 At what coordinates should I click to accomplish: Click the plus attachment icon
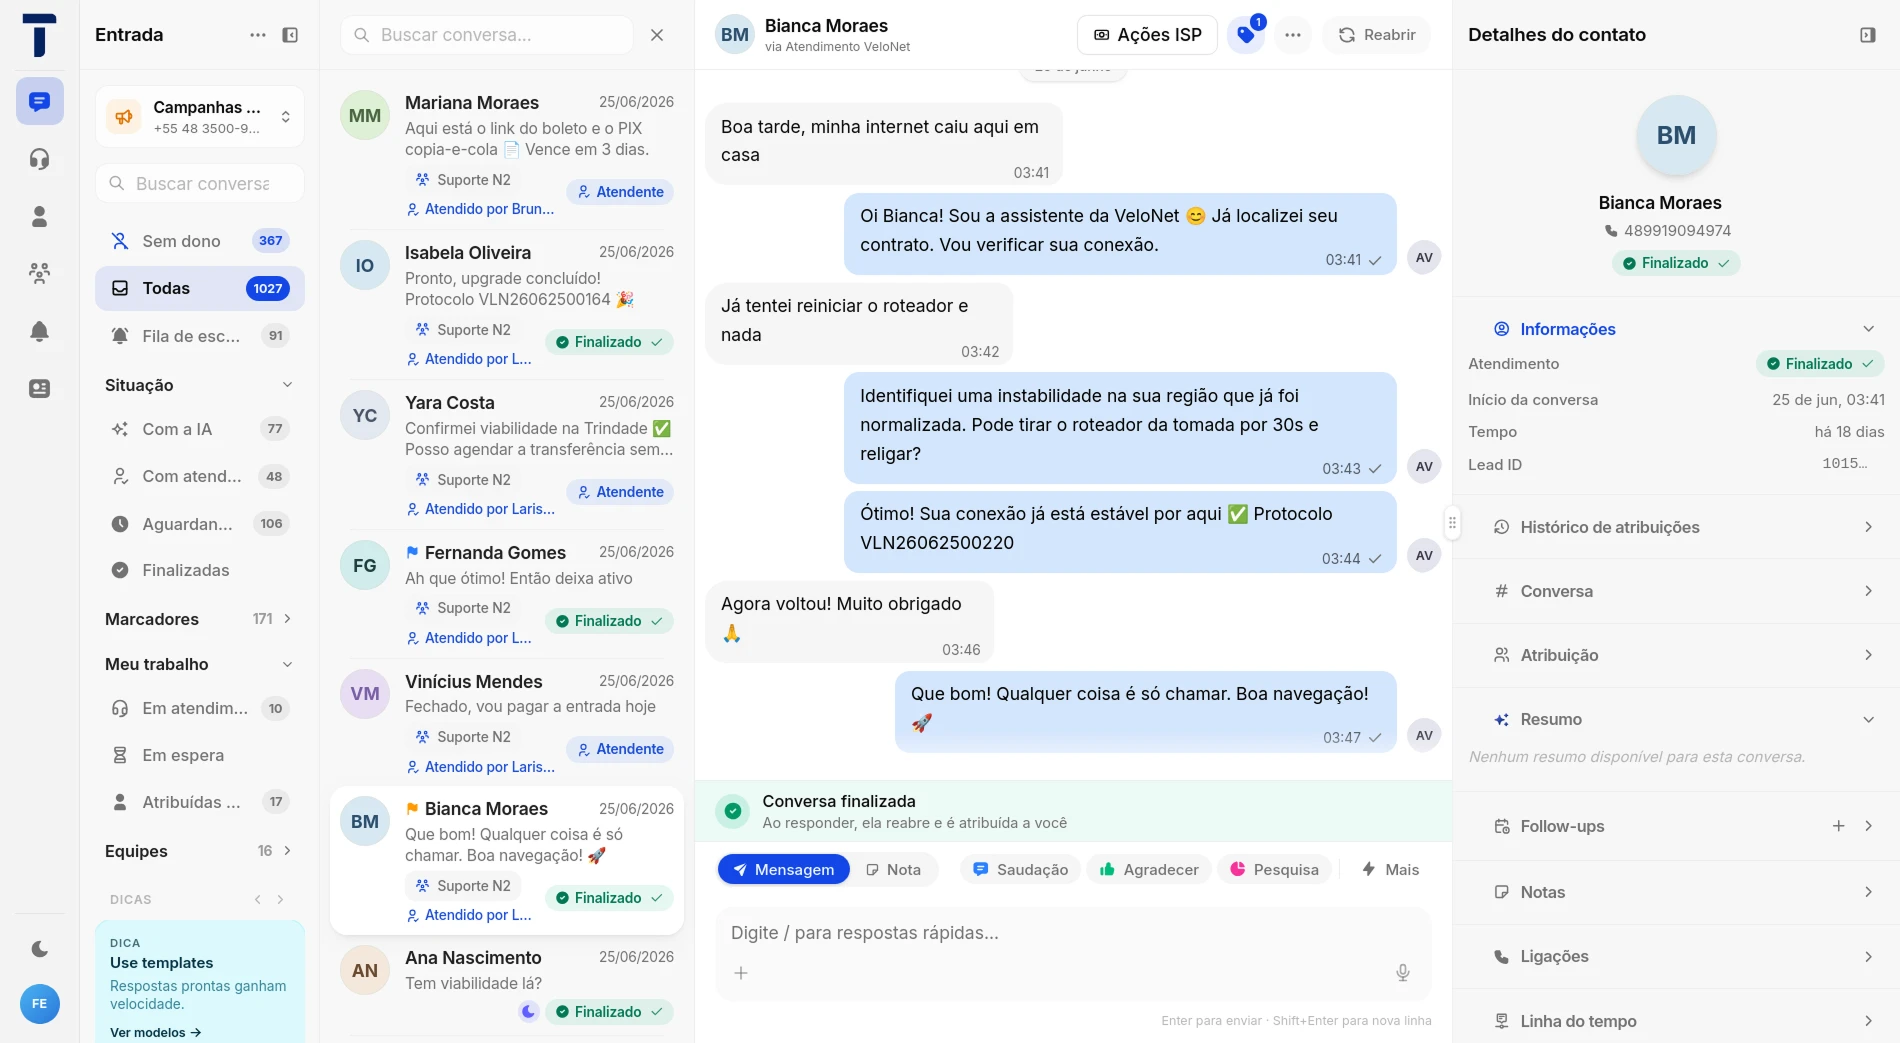pos(741,972)
